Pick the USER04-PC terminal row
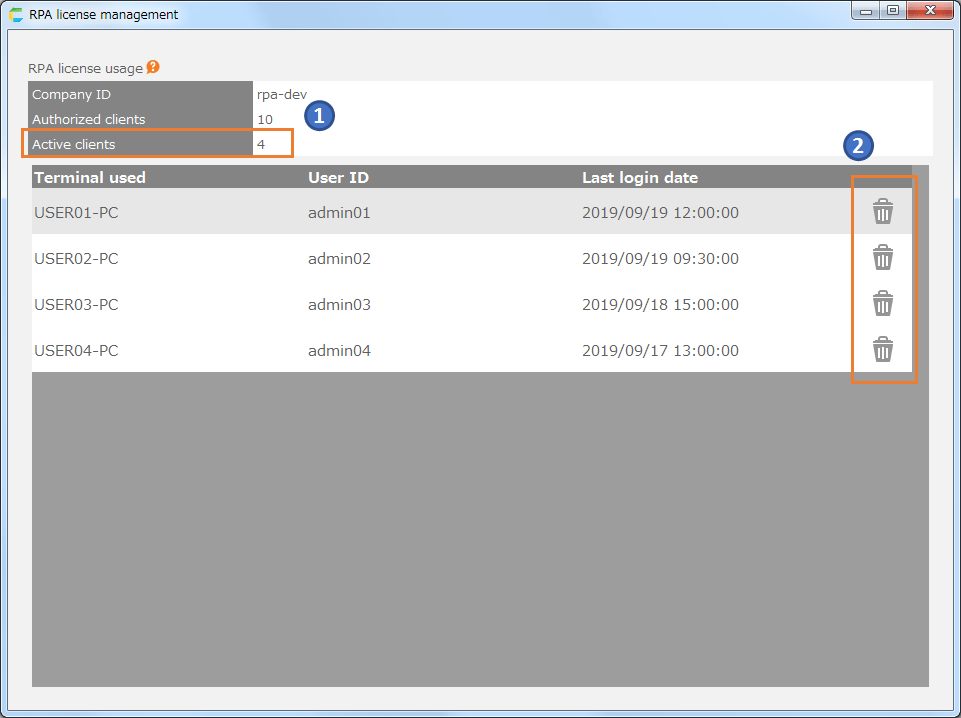 click(76, 350)
